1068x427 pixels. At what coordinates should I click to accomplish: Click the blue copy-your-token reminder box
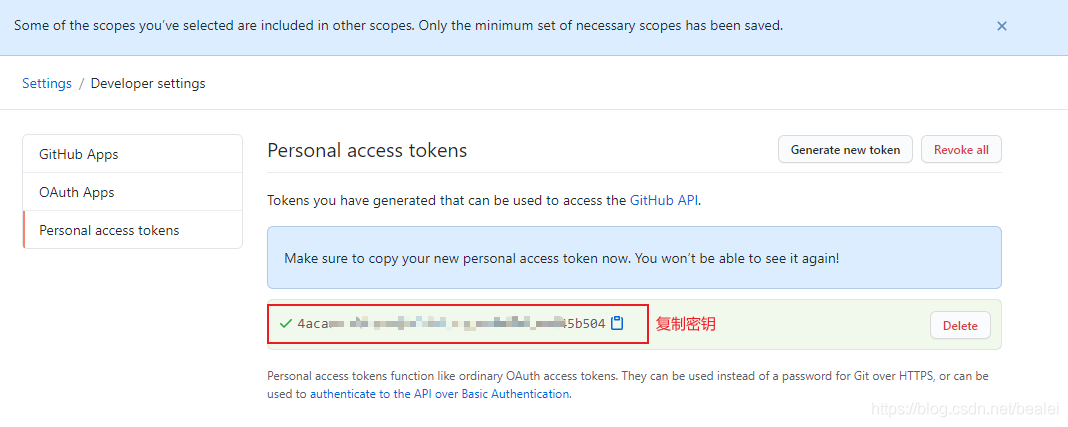634,258
